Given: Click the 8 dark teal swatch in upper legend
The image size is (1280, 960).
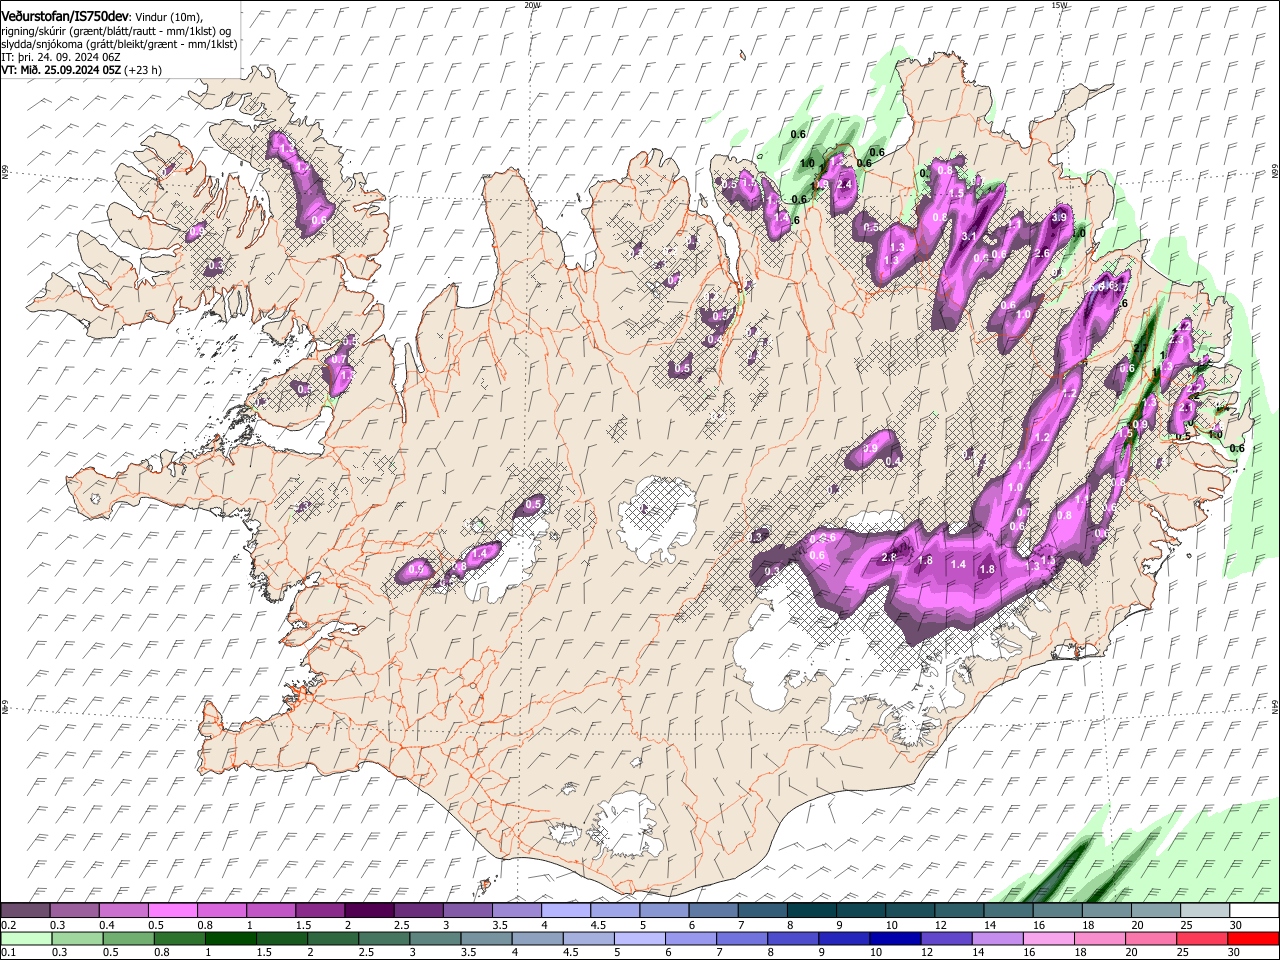Looking at the screenshot, I should tap(811, 911).
